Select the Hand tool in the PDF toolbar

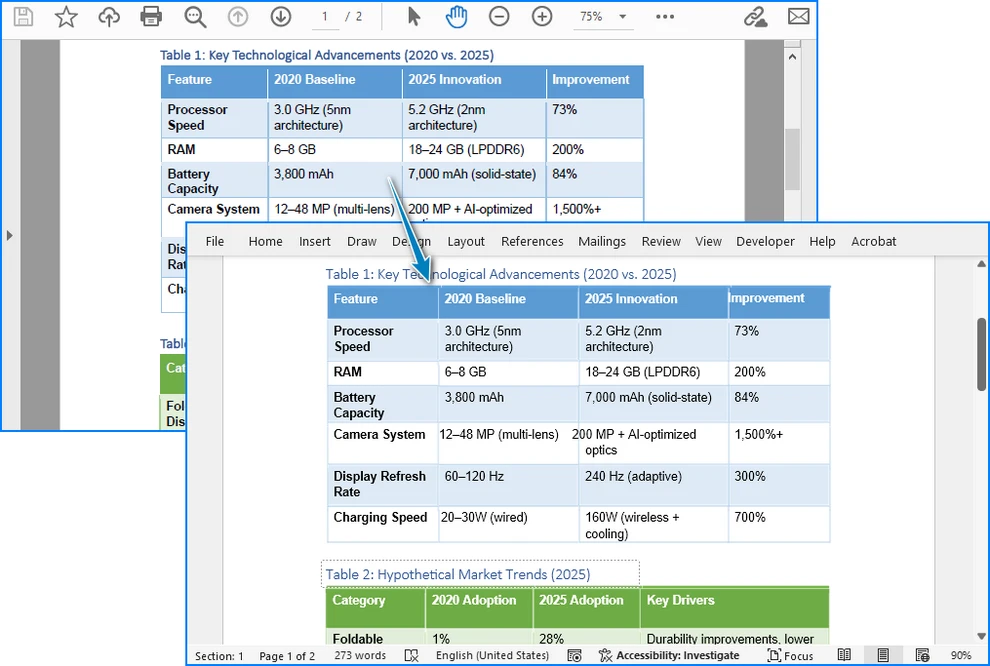point(457,16)
